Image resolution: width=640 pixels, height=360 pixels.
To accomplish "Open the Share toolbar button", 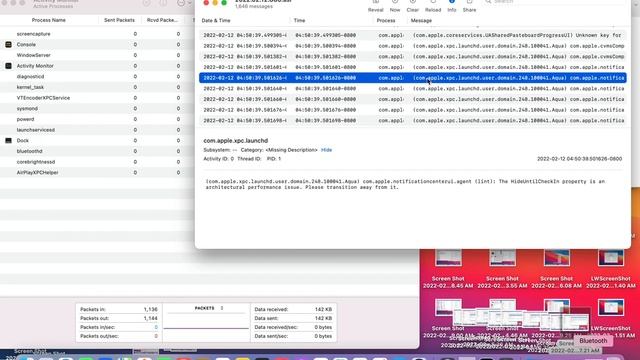I will click(469, 6).
